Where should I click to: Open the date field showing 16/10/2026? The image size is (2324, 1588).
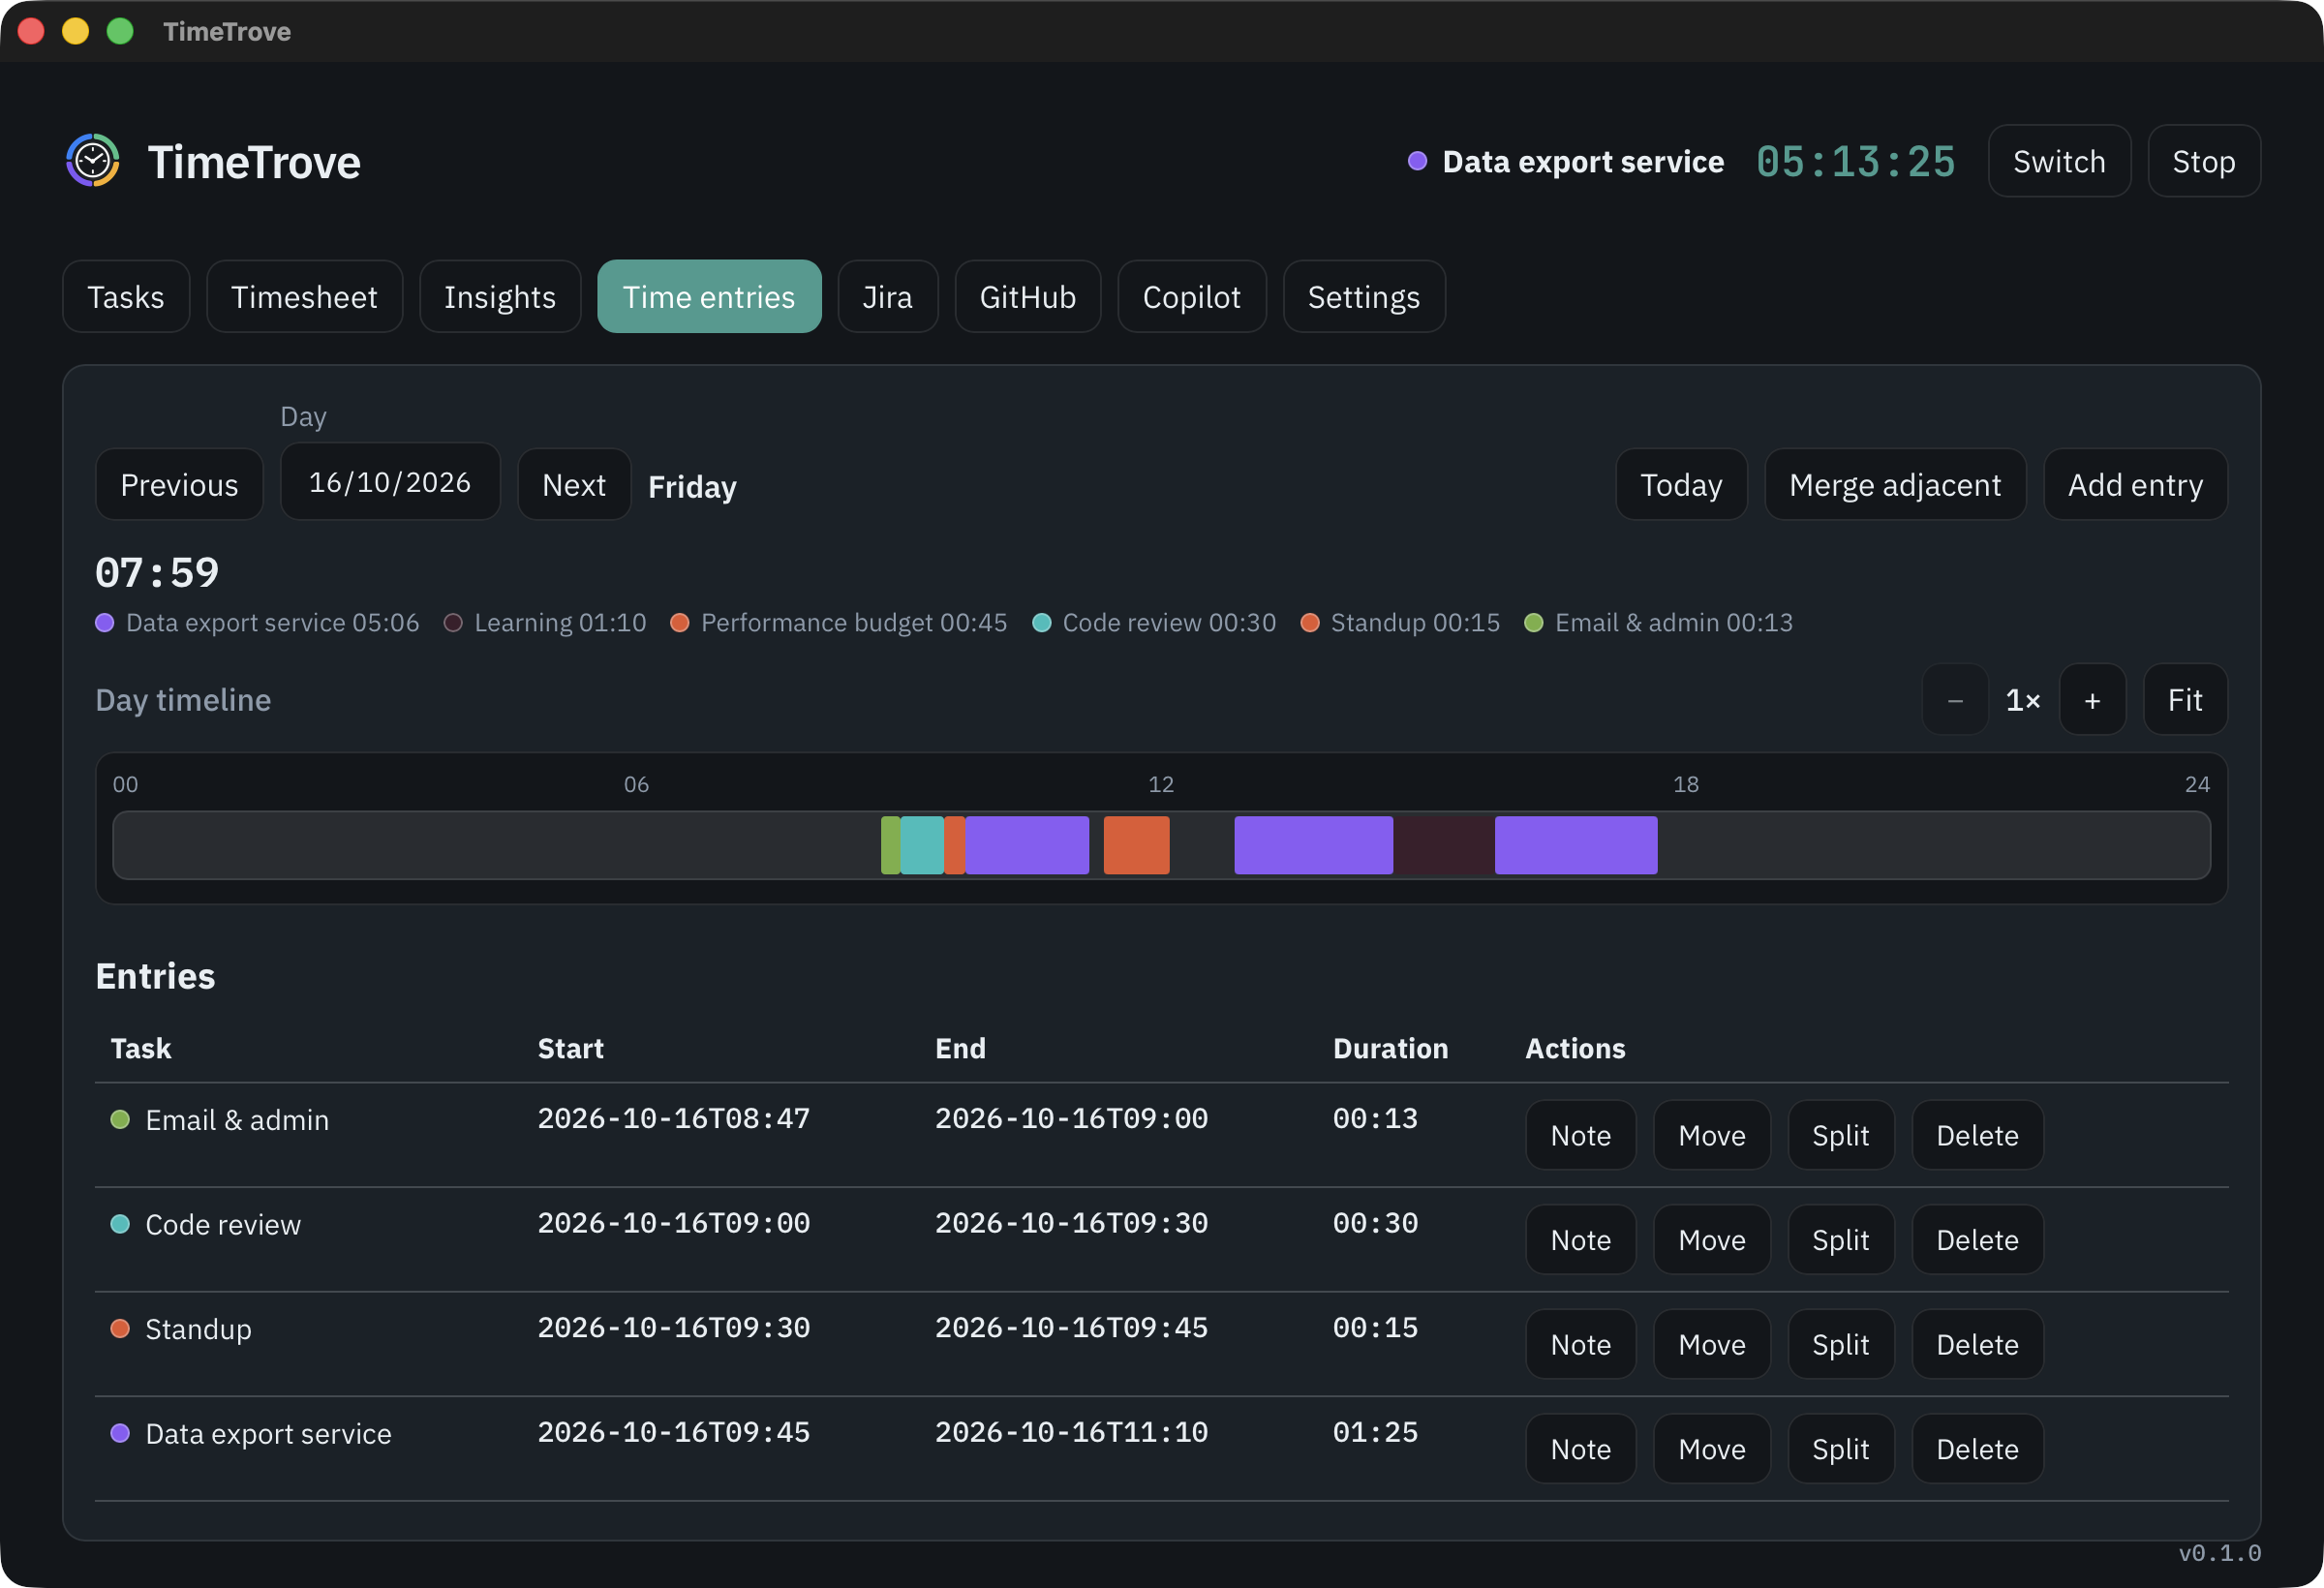(390, 482)
